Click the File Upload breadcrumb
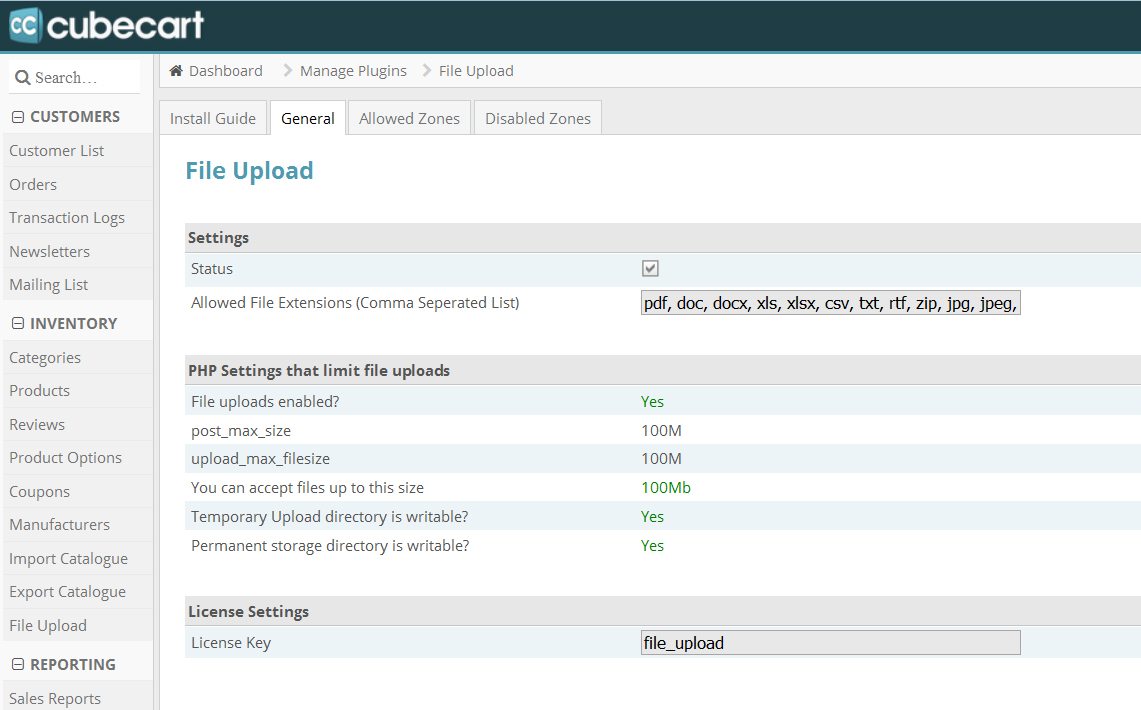This screenshot has width=1141, height=710. click(476, 71)
